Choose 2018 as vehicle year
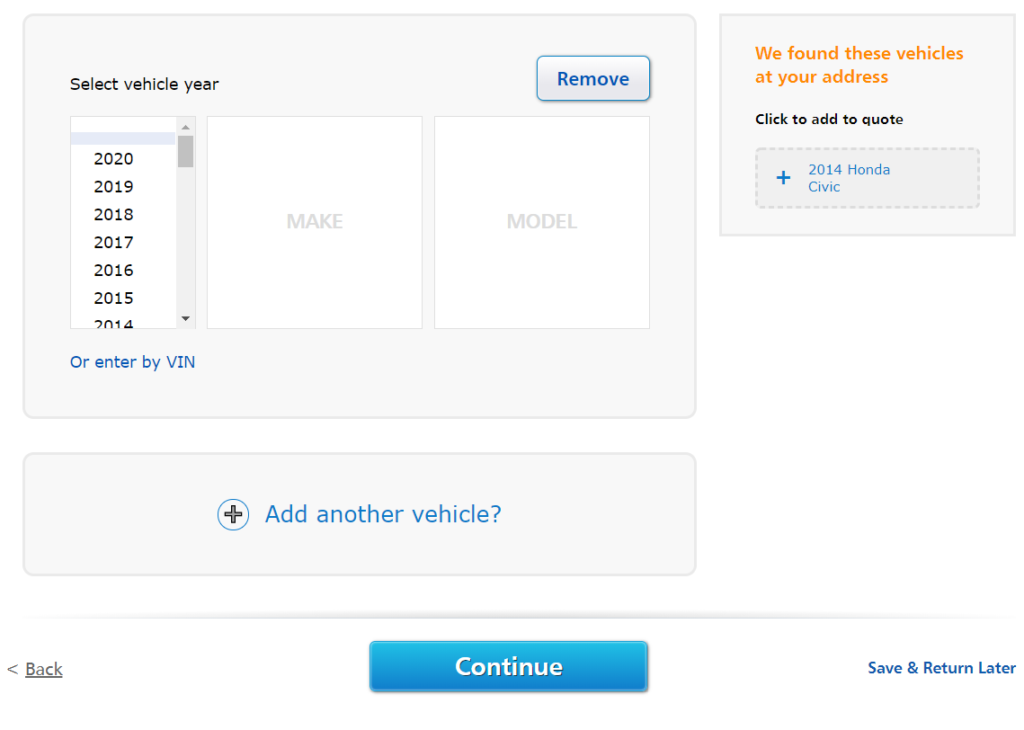This screenshot has height=730, width=1024. [x=123, y=215]
